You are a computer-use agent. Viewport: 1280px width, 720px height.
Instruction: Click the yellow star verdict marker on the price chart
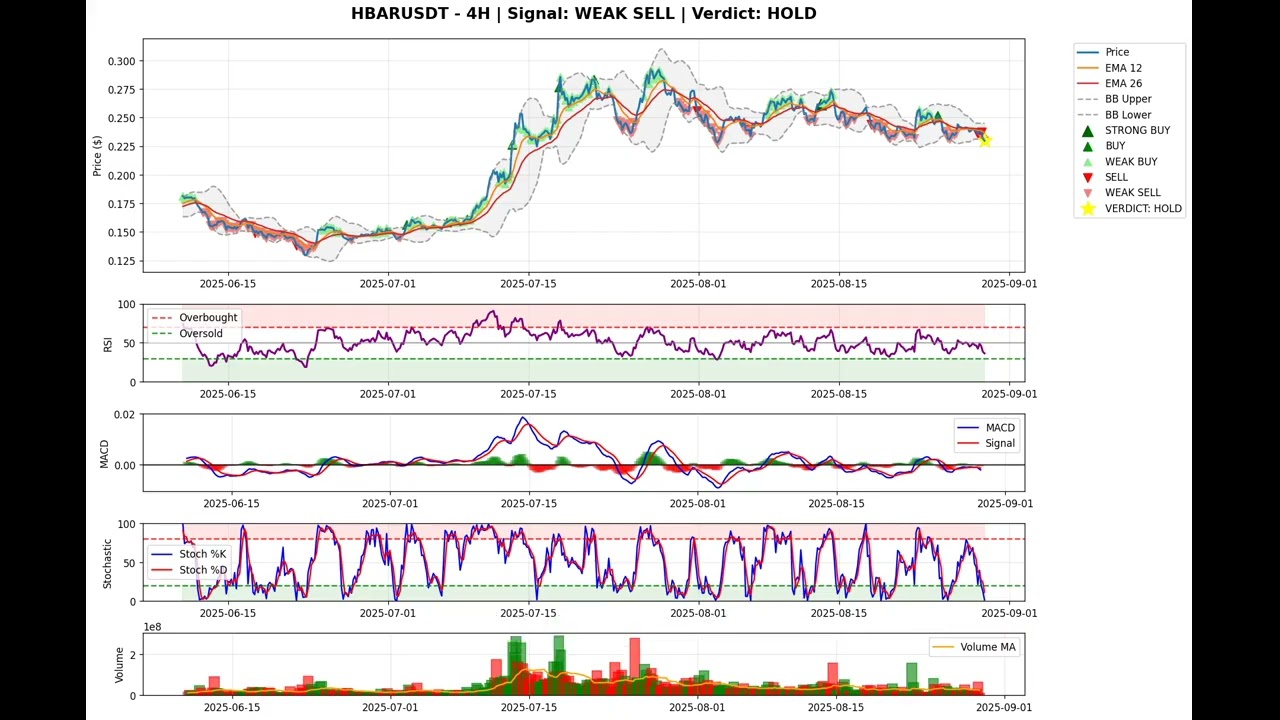point(985,141)
